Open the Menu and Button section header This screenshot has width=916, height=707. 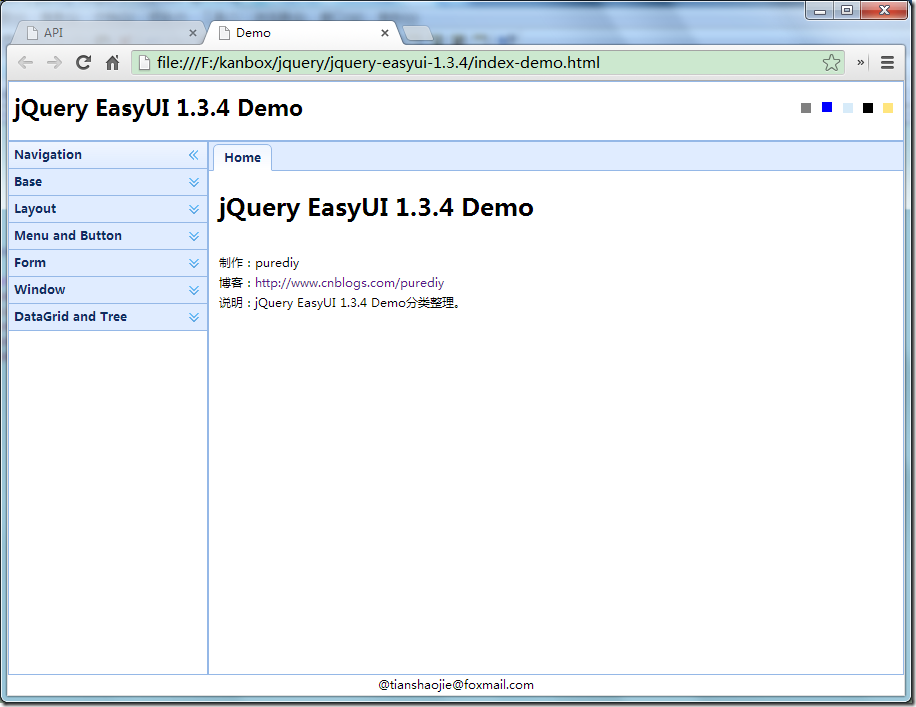pos(108,235)
